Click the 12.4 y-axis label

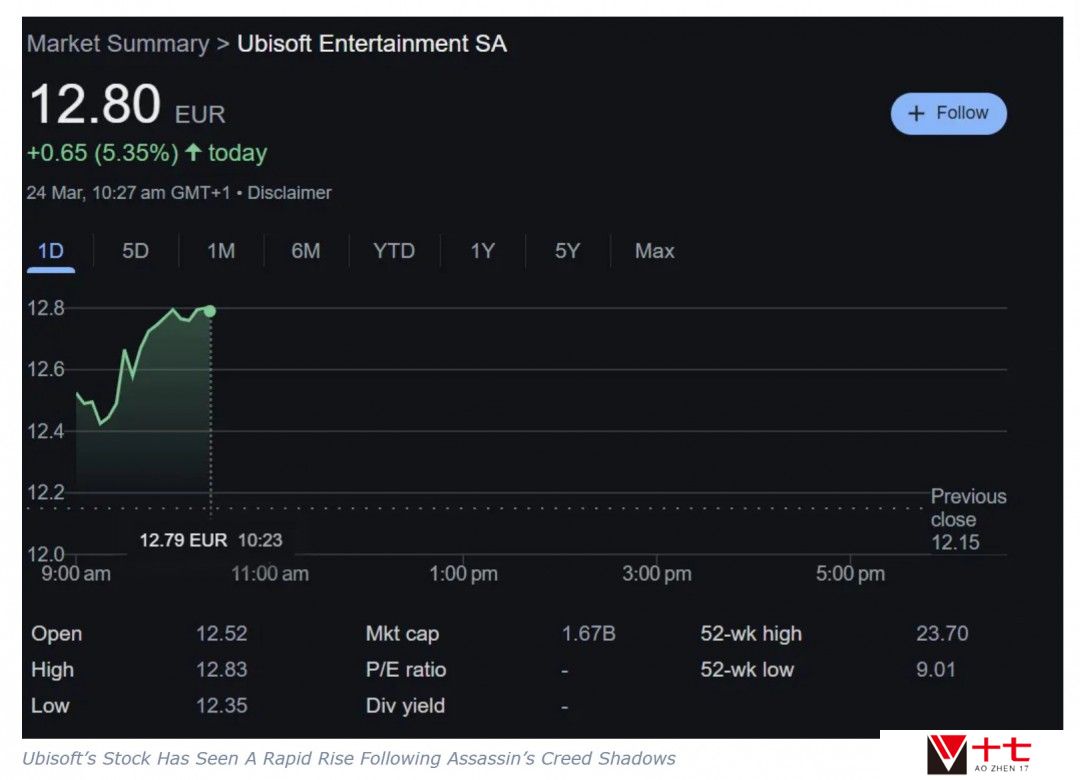(x=45, y=432)
